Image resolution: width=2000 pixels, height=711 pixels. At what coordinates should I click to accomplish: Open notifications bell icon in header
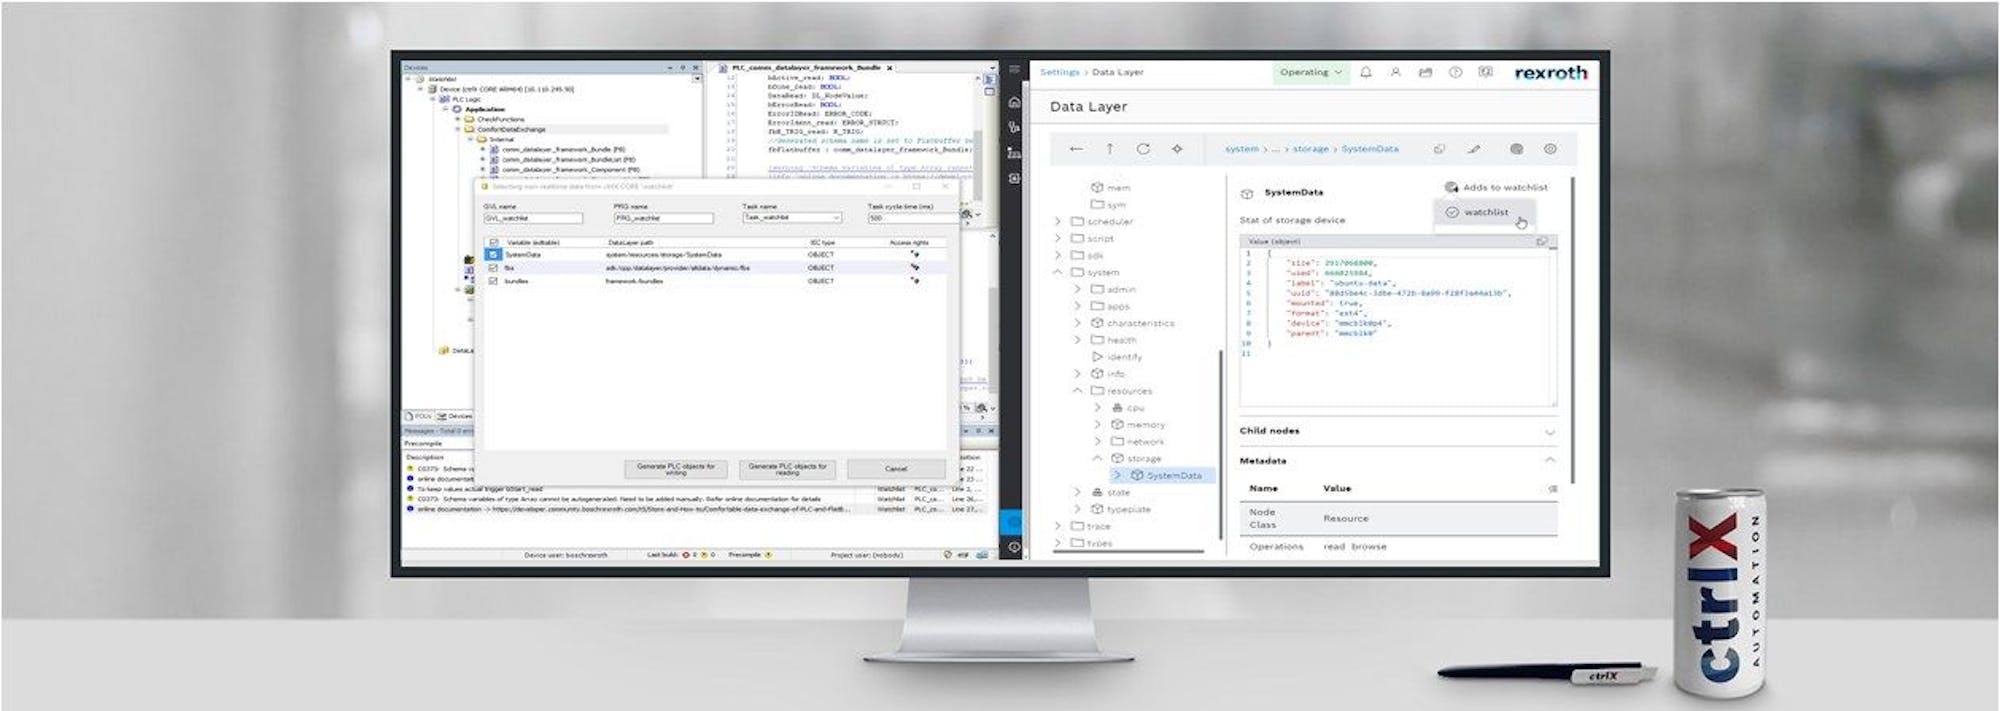1366,72
